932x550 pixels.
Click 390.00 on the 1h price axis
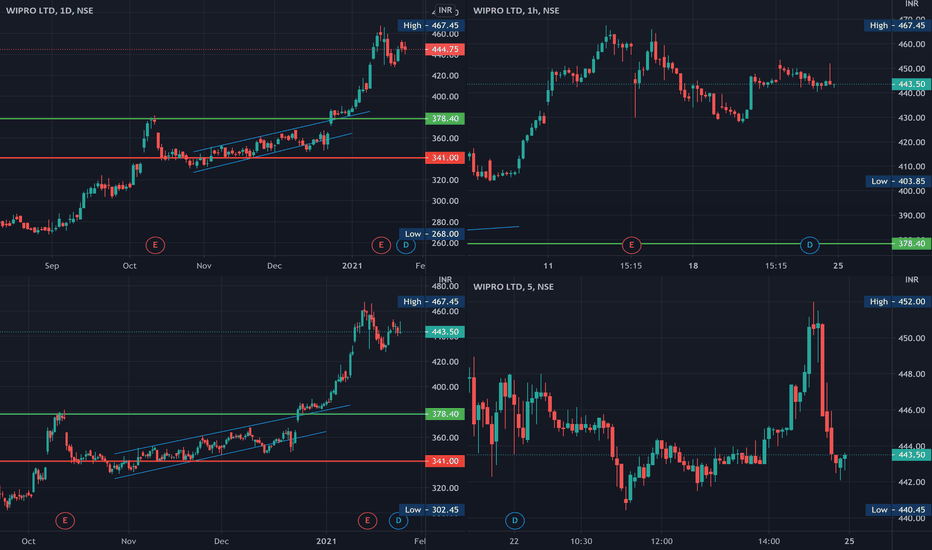(912, 215)
